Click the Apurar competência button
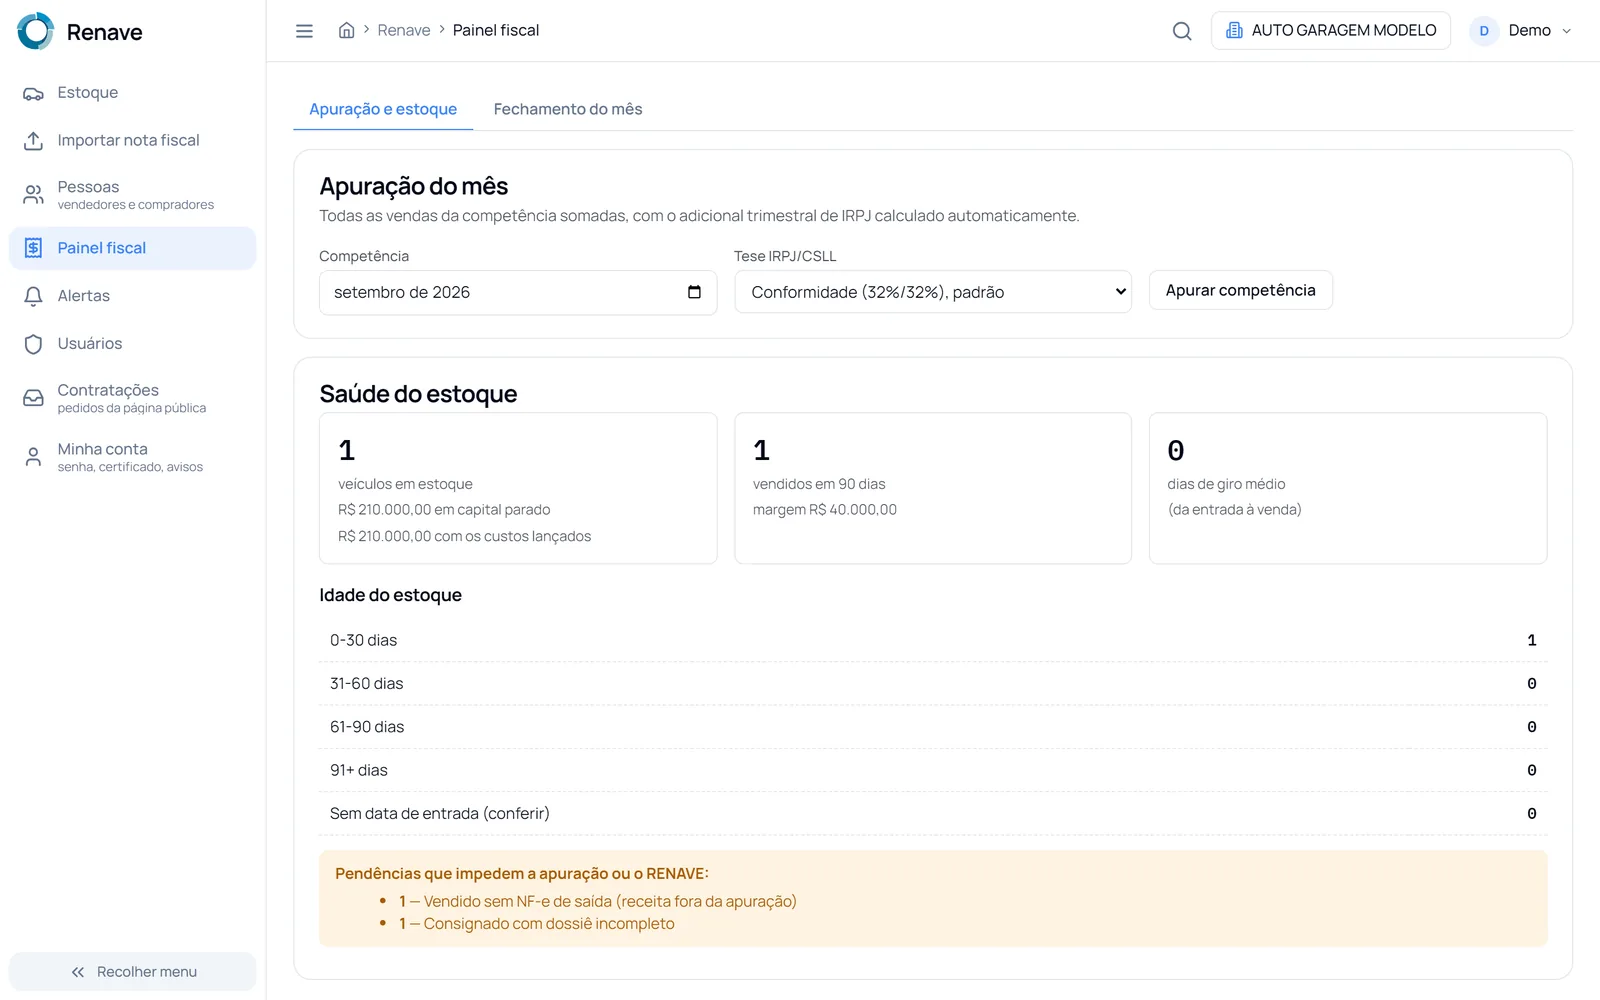1600x1000 pixels. click(1240, 290)
